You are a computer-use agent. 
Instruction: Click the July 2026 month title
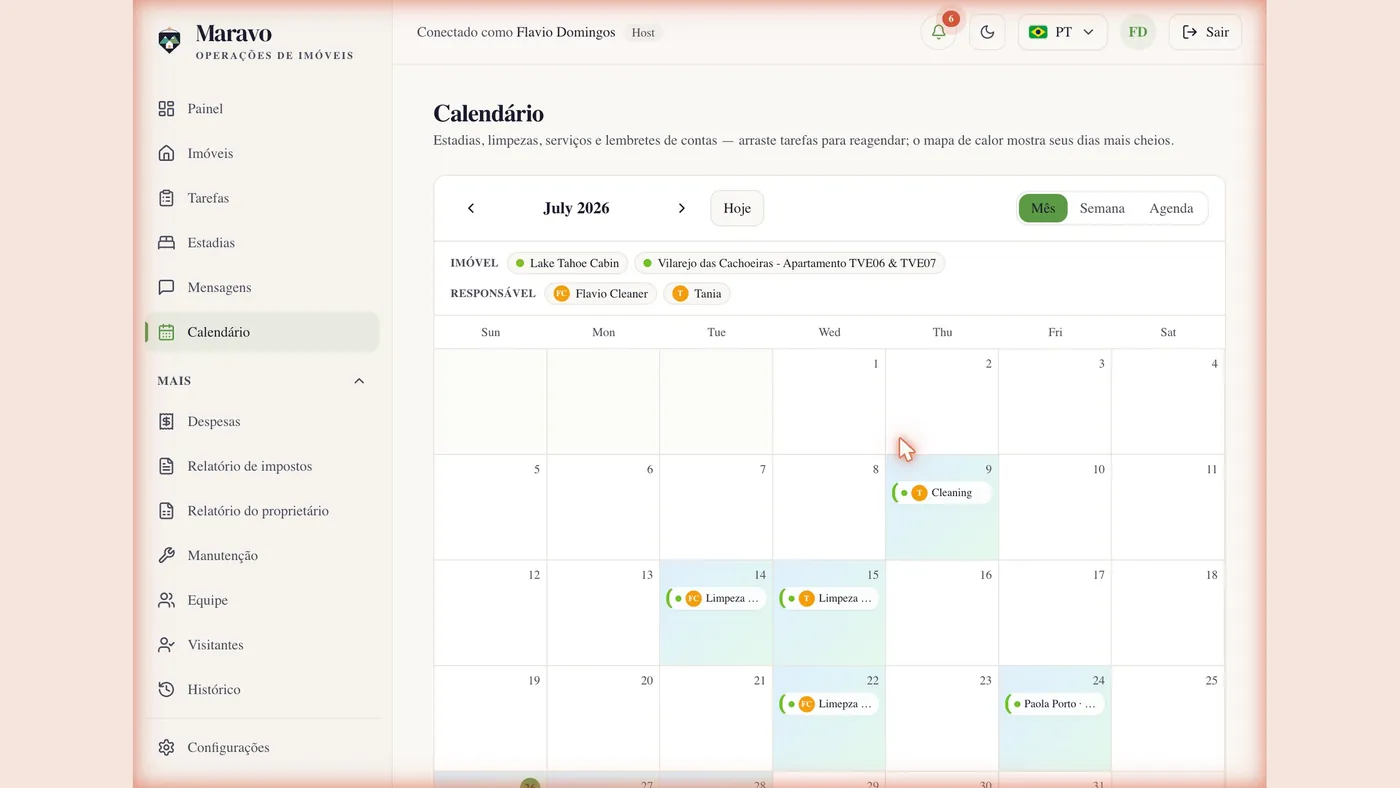[576, 208]
